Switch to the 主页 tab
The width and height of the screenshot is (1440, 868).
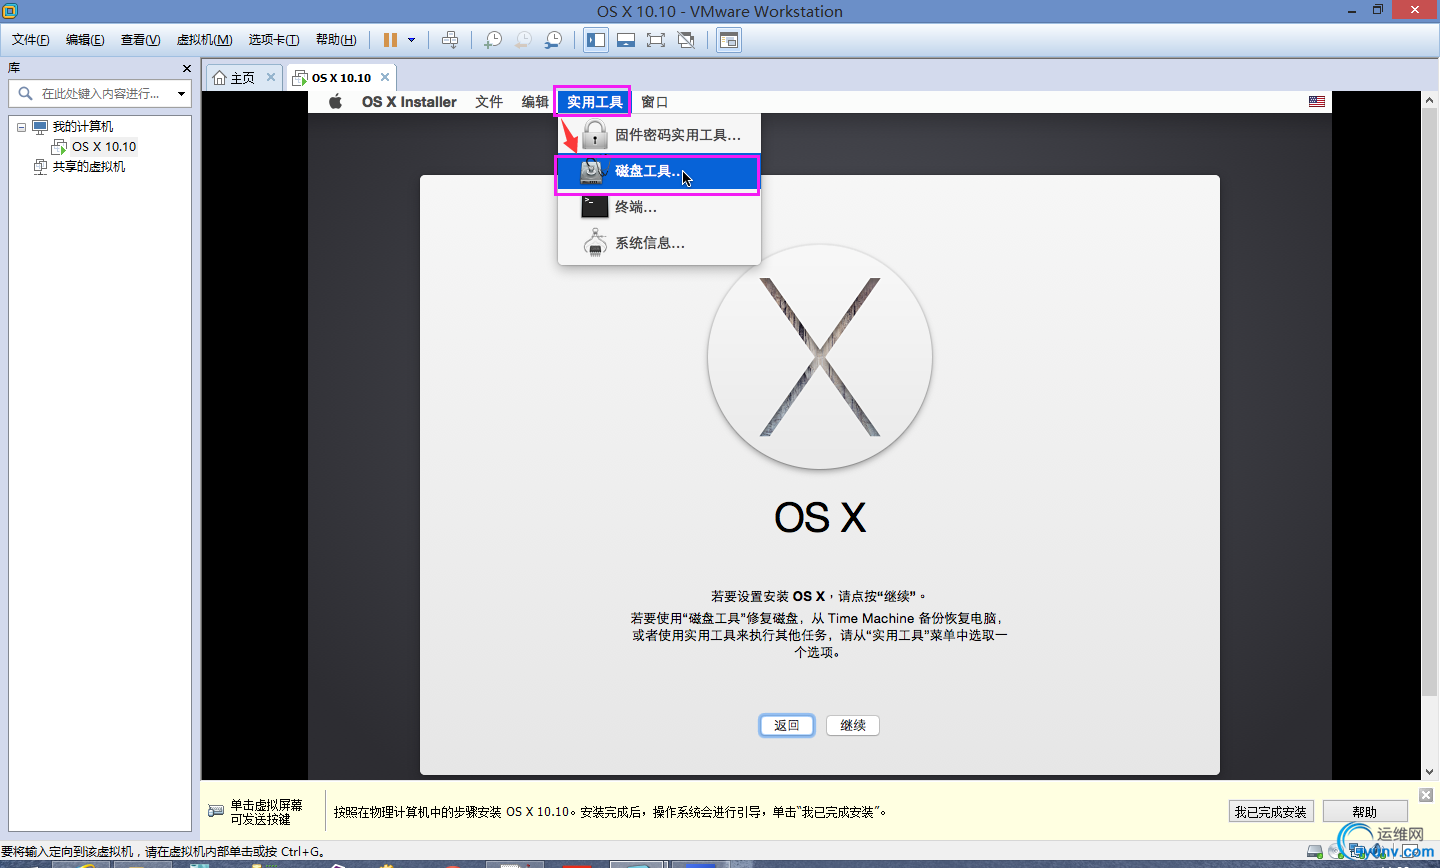coord(244,77)
